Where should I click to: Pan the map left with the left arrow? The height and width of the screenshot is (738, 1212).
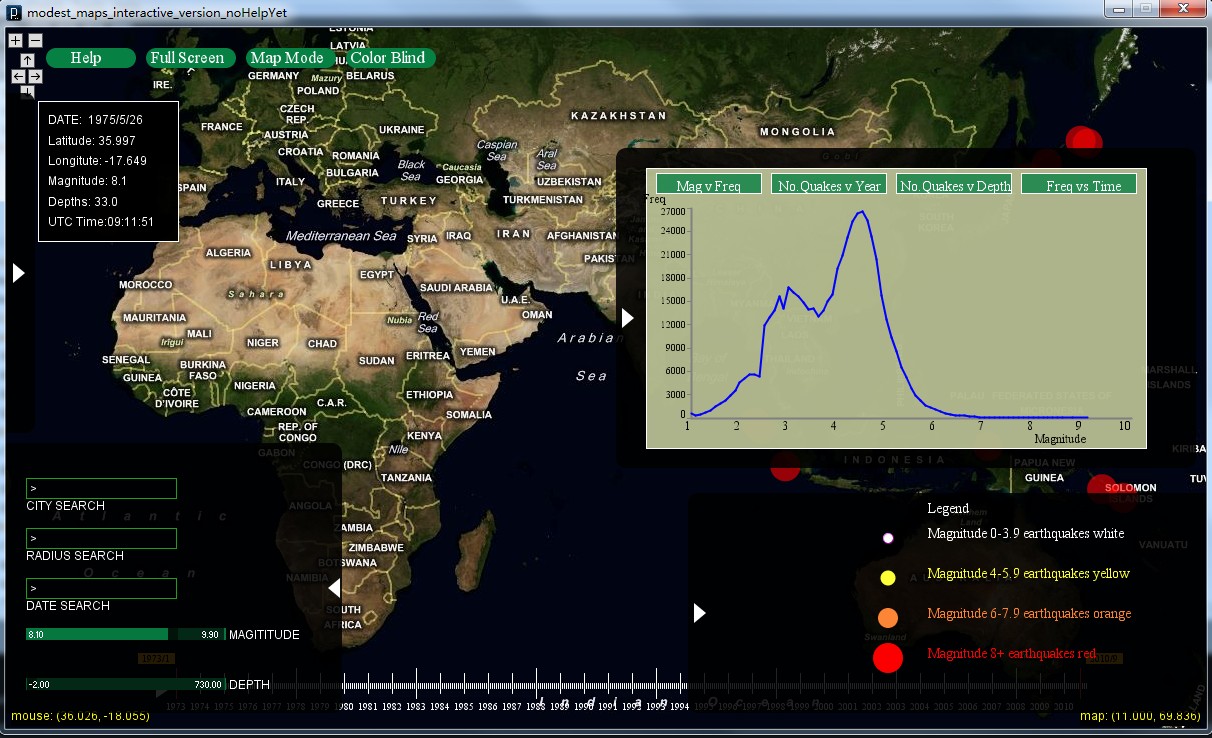19,76
